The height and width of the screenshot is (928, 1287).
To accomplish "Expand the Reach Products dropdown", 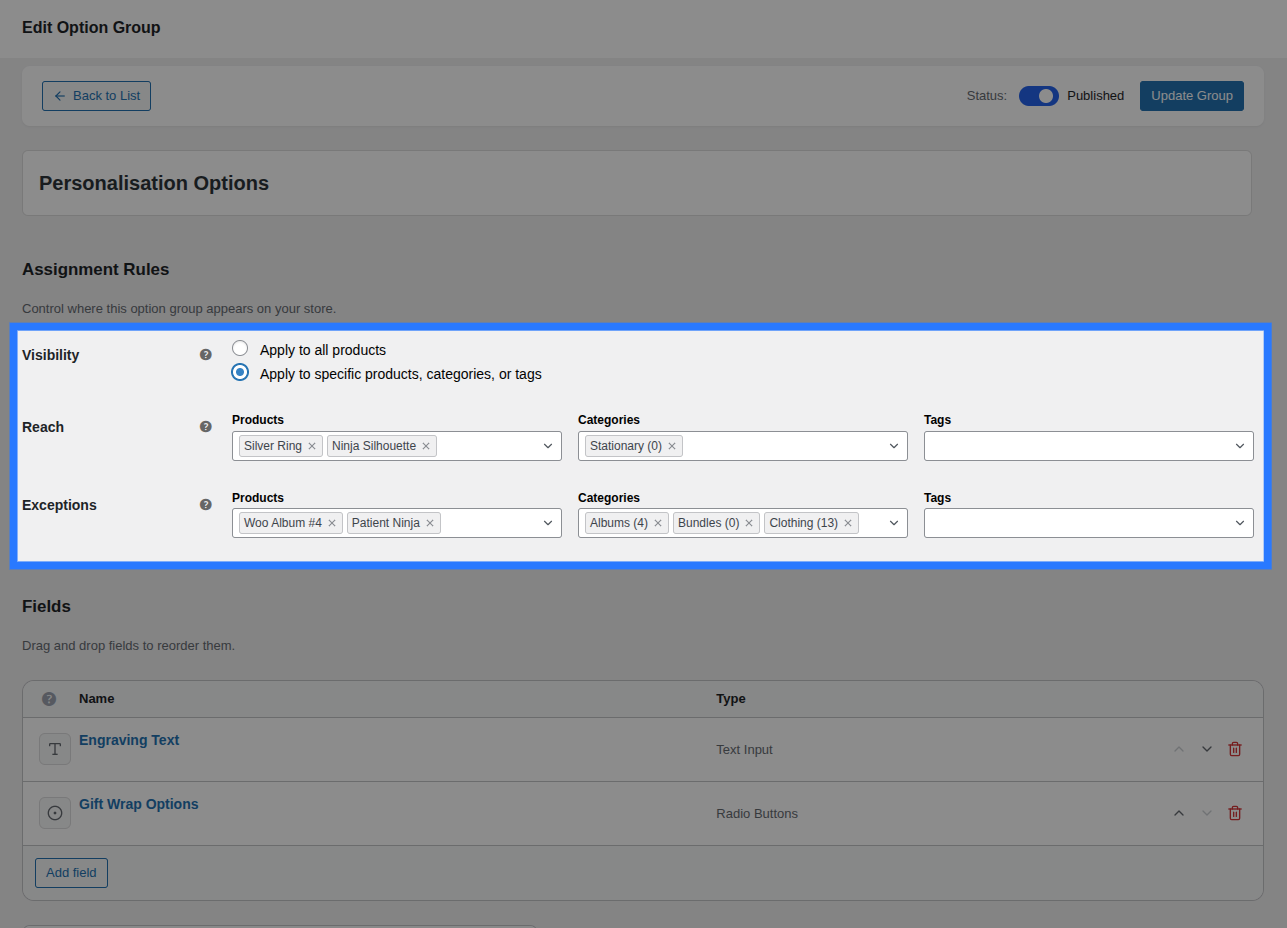I will (548, 446).
